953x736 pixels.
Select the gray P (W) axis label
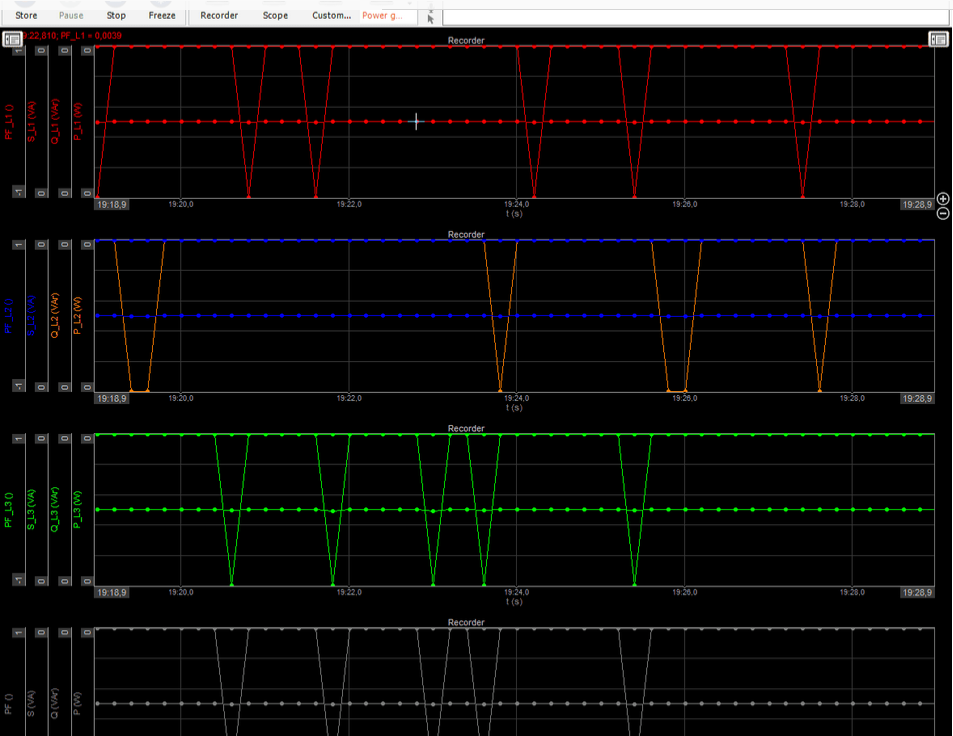click(77, 704)
